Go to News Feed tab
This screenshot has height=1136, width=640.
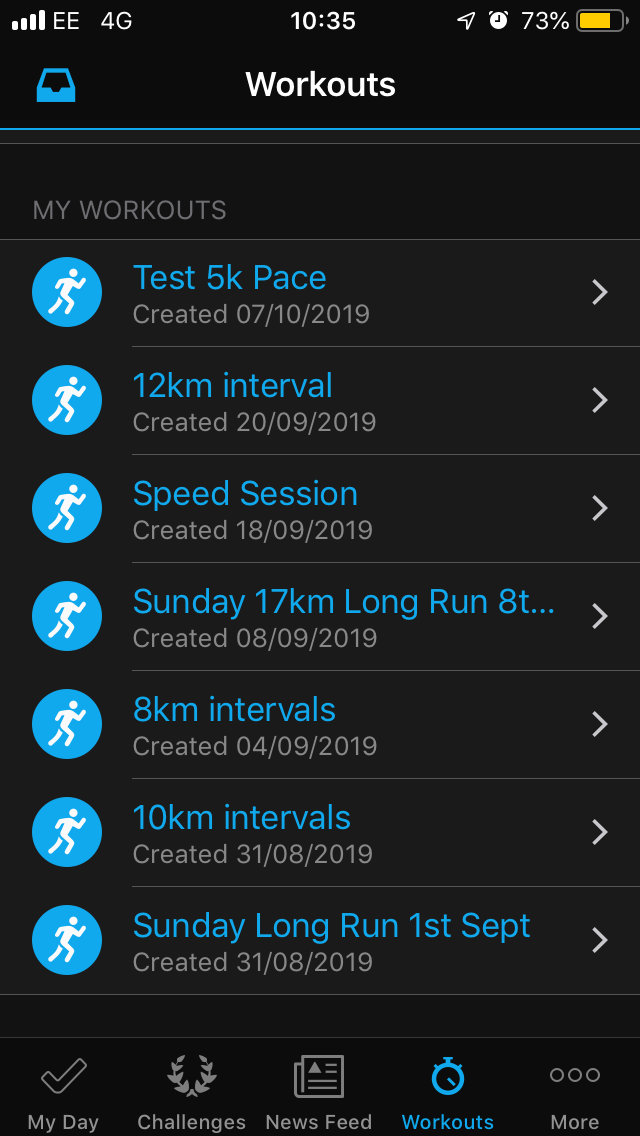[x=319, y=1092]
